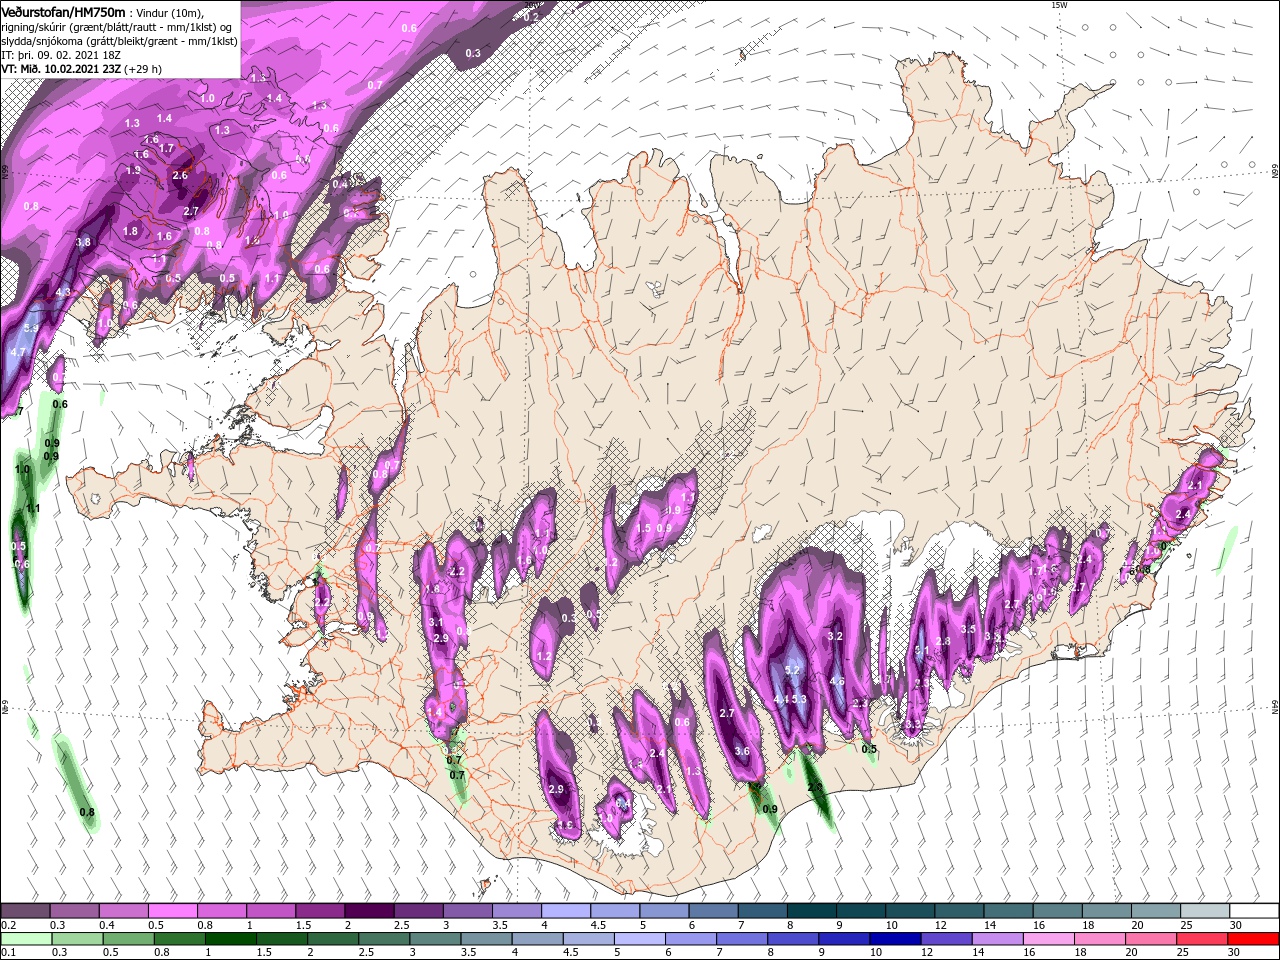Pick the white swatch ending the snow scale

coord(1254,911)
